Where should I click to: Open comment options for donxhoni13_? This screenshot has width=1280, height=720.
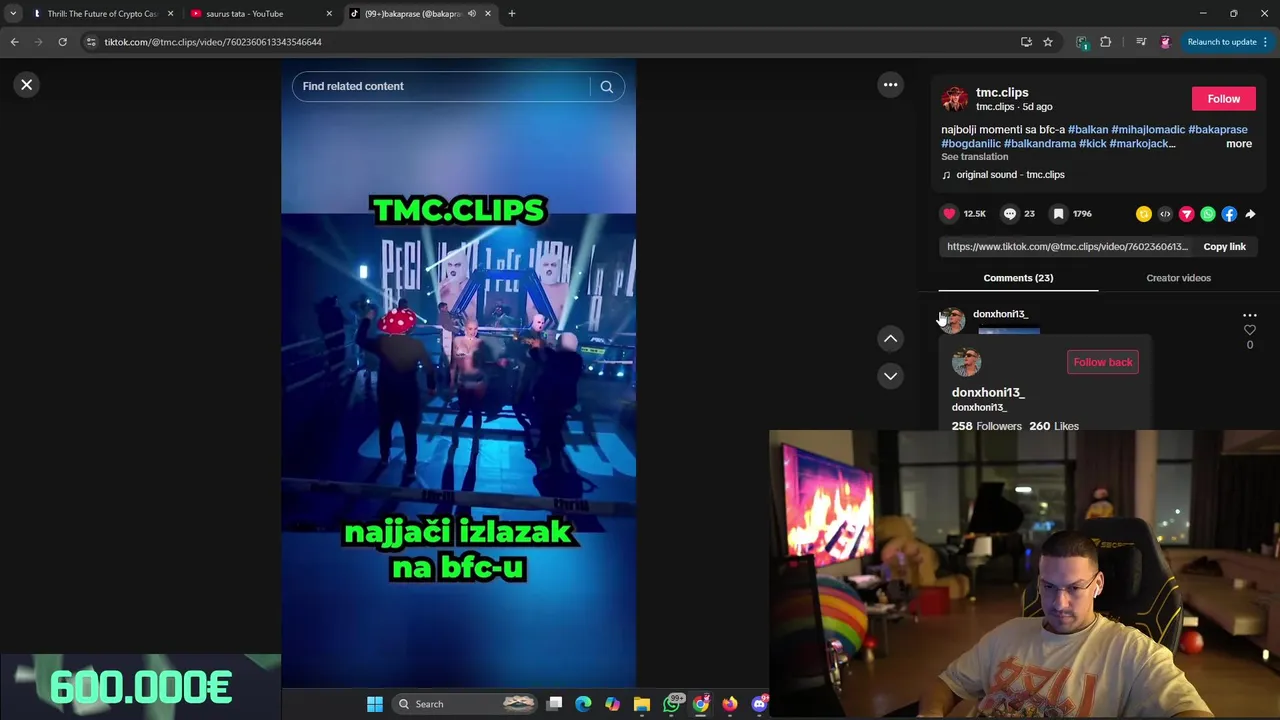click(x=1249, y=315)
